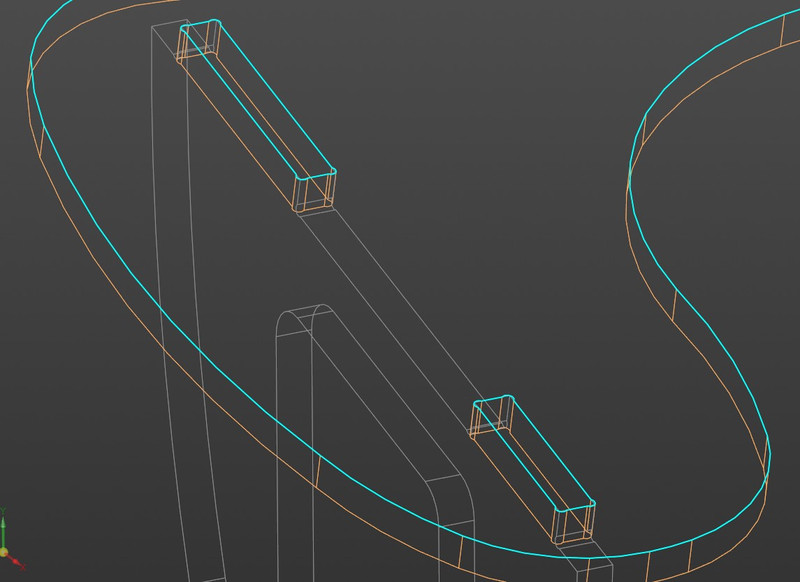Click the yellow origin sphere of gizmo
The height and width of the screenshot is (582, 800).
(4, 551)
